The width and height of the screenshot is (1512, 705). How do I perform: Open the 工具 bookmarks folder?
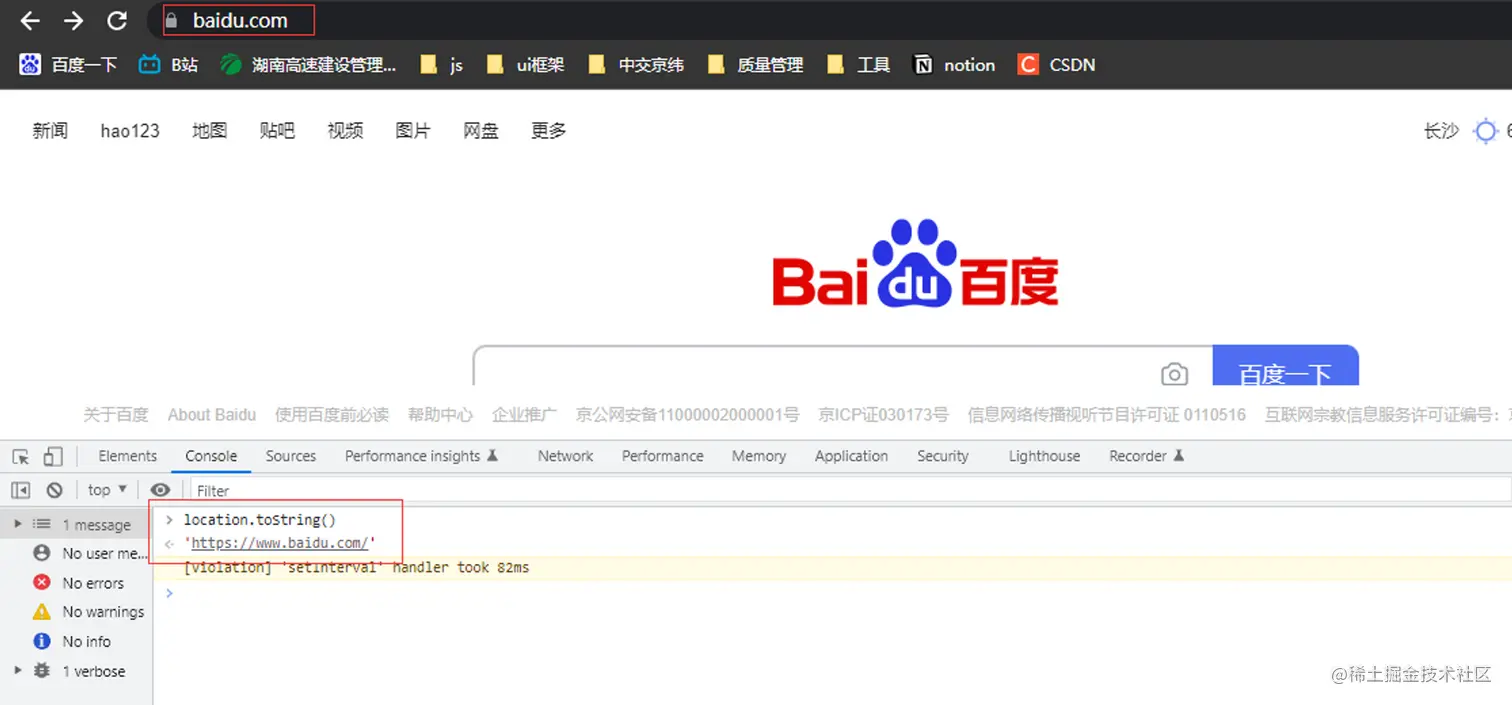[x=858, y=65]
